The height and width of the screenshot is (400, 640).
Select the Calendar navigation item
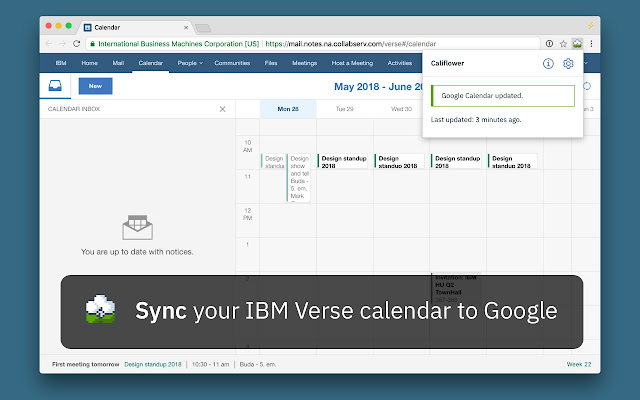coord(151,63)
